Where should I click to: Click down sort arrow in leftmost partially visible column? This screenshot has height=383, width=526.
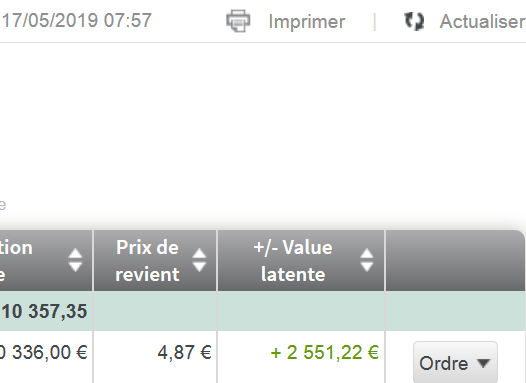(75, 267)
